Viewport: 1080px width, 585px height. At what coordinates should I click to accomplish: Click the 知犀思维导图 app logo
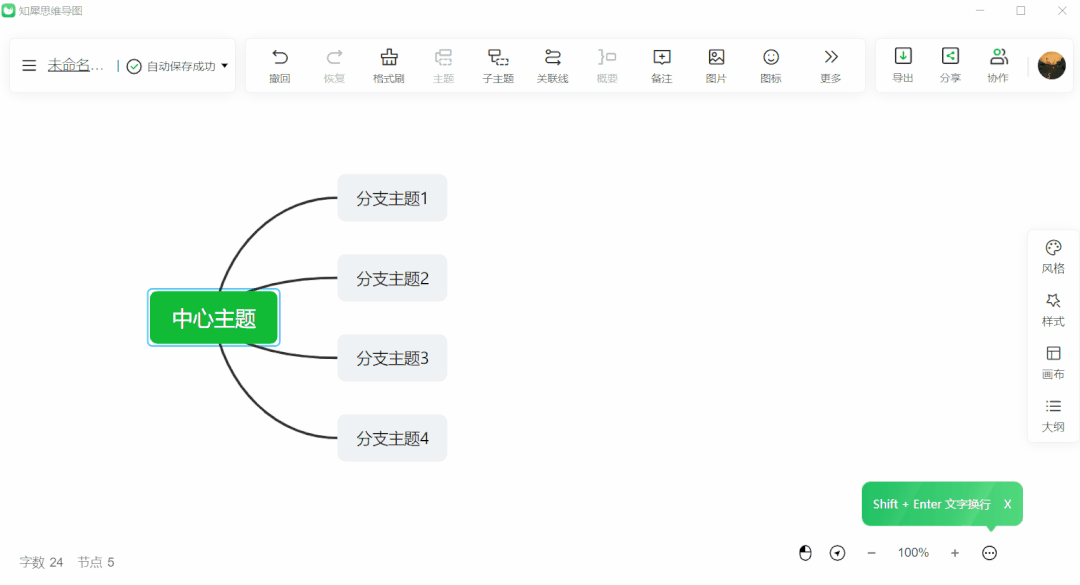(8, 10)
